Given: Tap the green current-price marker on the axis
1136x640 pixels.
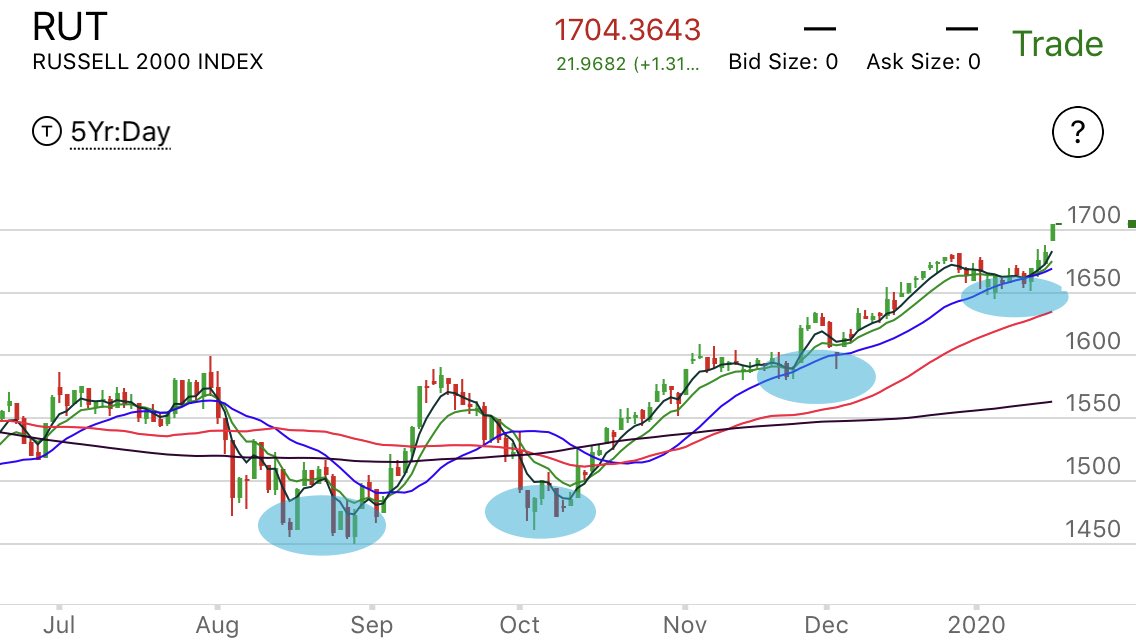Looking at the screenshot, I should click(x=1132, y=225).
